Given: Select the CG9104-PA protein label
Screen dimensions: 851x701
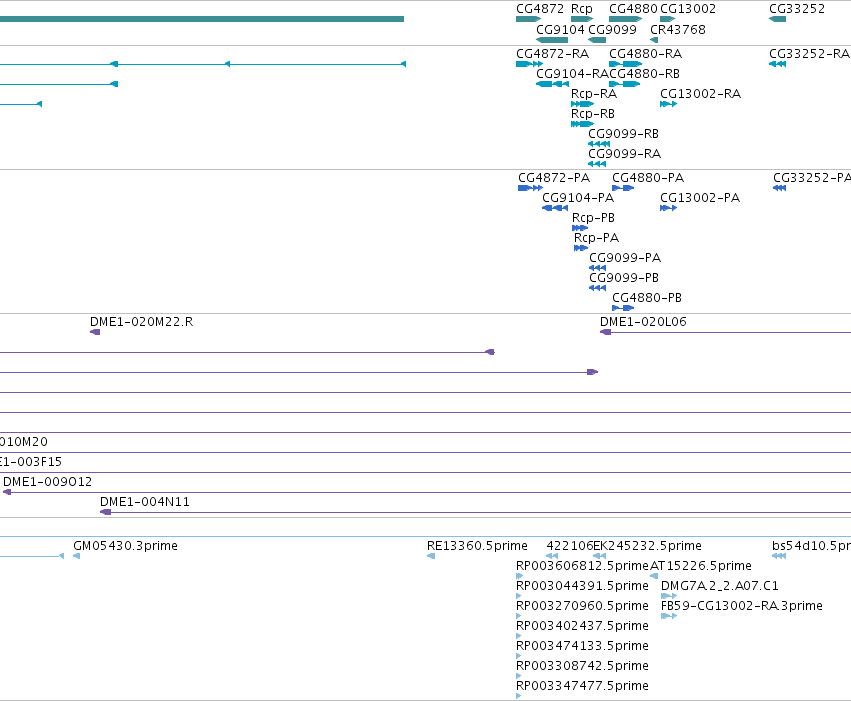Looking at the screenshot, I should 578,198.
